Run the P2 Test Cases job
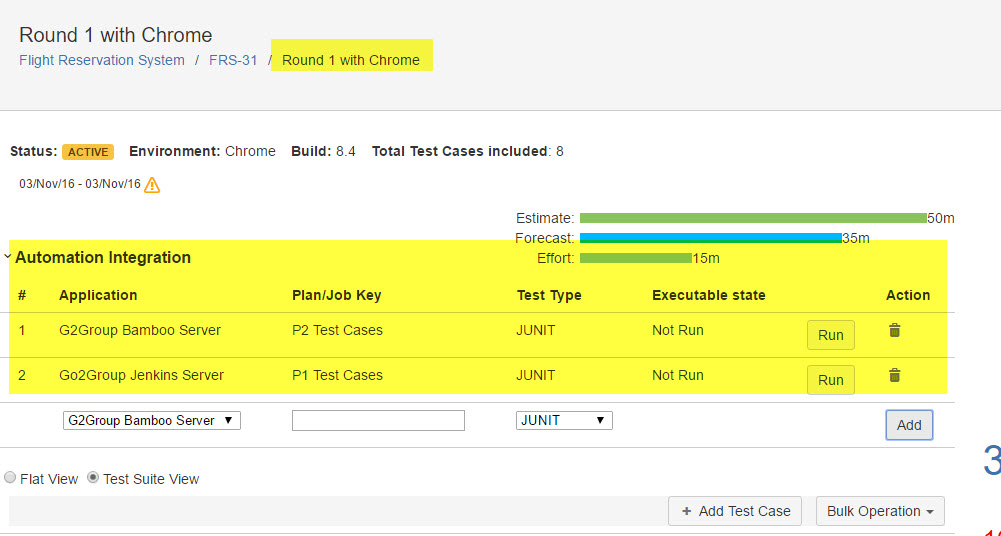Viewport: 1001px width, 536px height. [830, 335]
